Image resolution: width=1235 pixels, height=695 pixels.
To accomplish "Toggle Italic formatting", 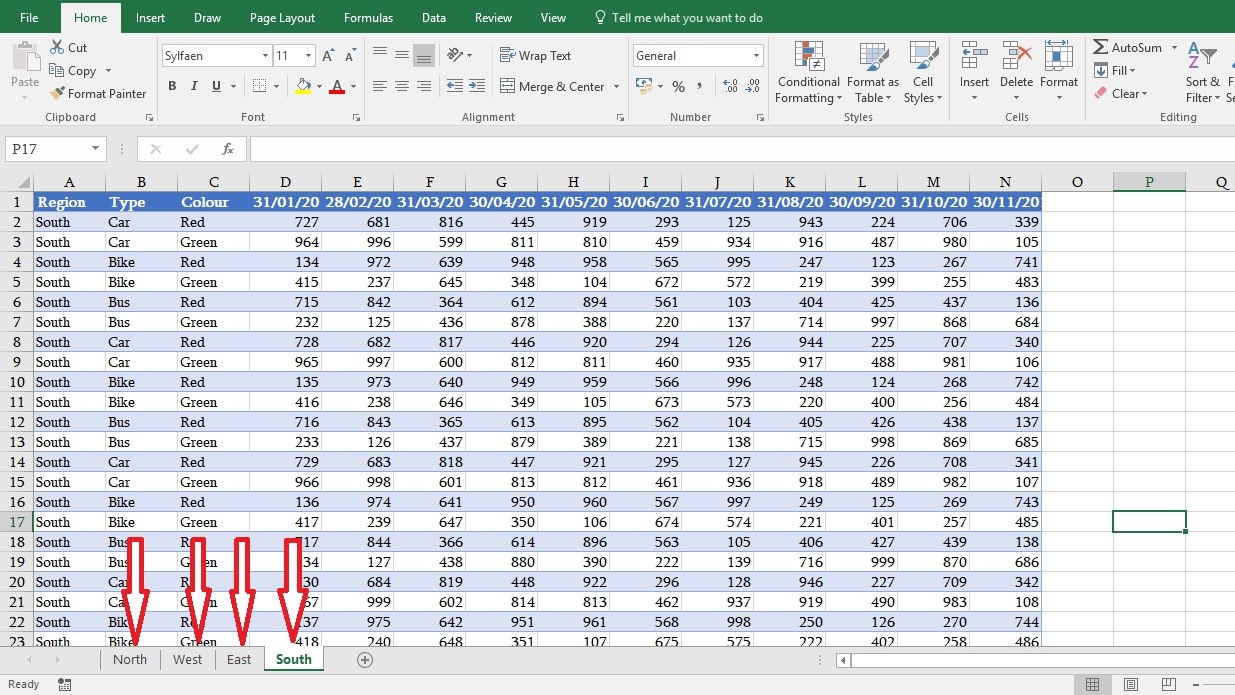I will point(194,87).
